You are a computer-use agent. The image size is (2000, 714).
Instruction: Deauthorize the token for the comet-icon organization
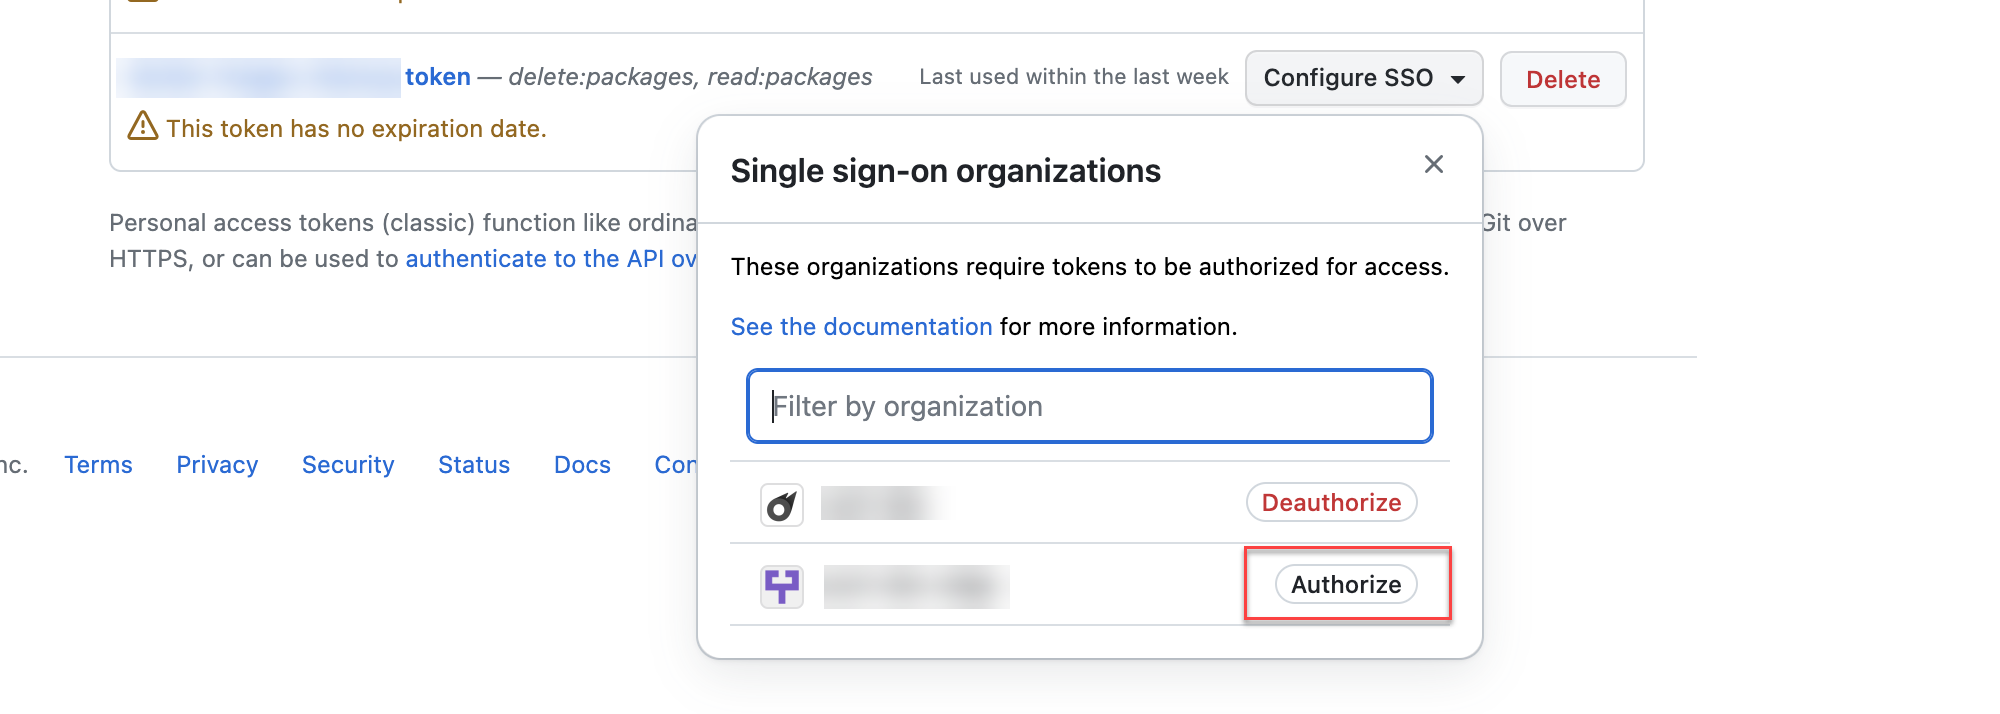(1331, 503)
